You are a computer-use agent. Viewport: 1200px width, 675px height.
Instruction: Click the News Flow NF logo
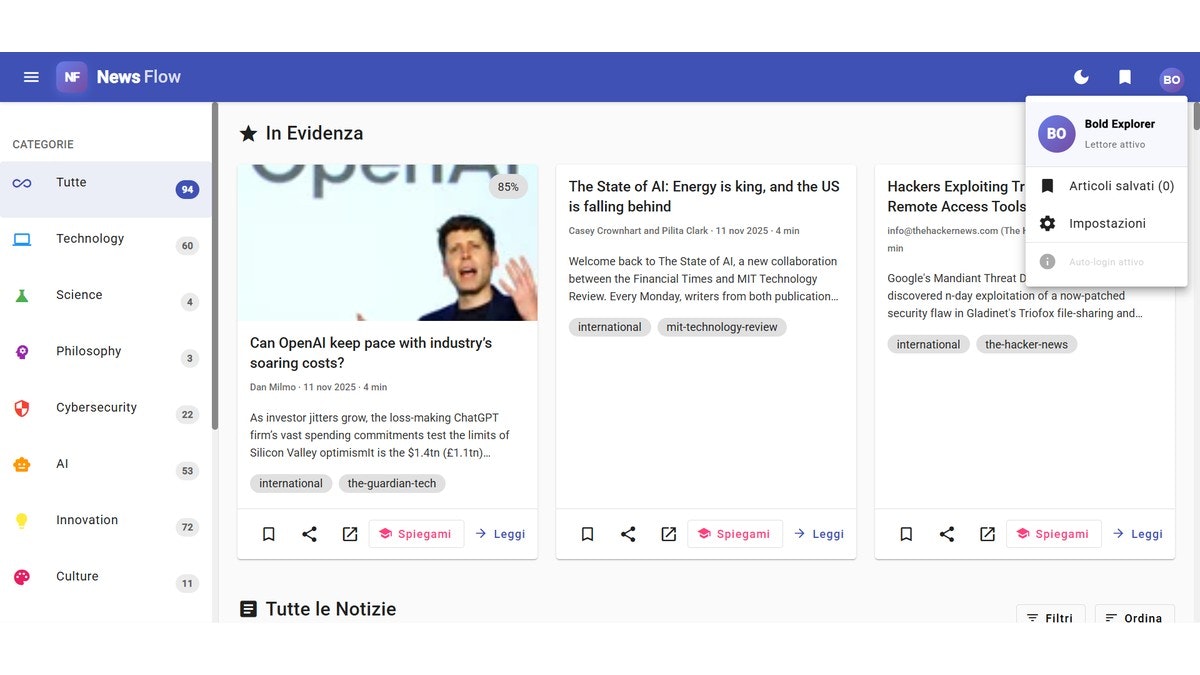coord(71,76)
